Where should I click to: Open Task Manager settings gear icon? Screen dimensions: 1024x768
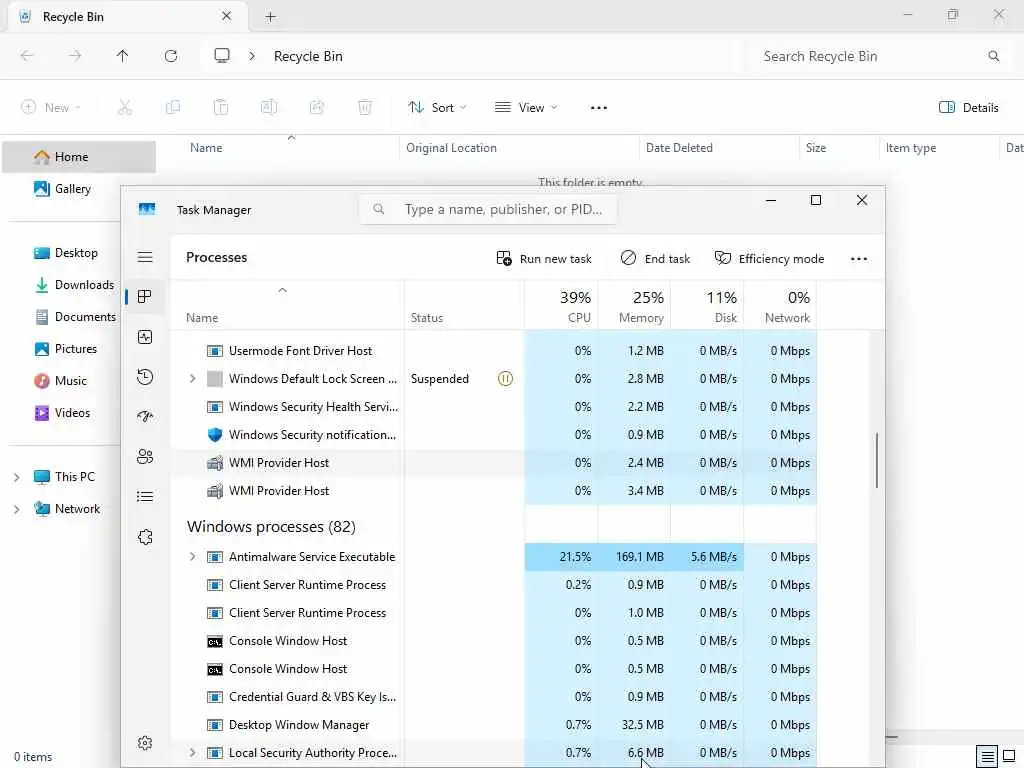click(x=145, y=743)
